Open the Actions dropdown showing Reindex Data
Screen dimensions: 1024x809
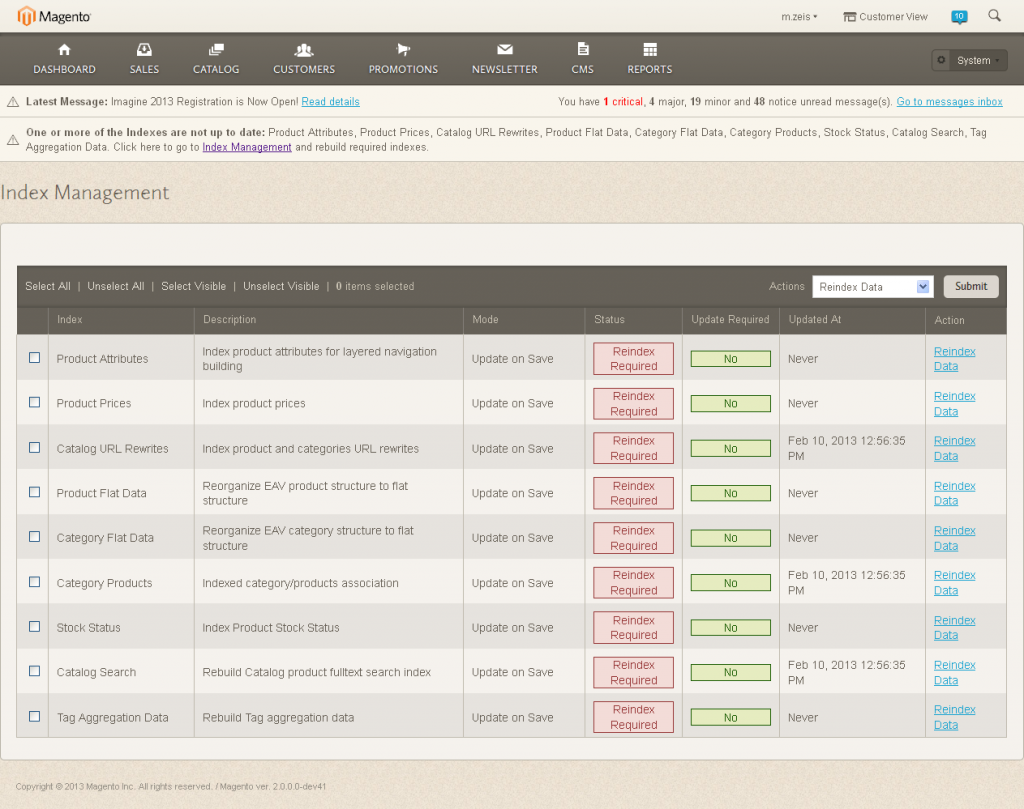872,286
